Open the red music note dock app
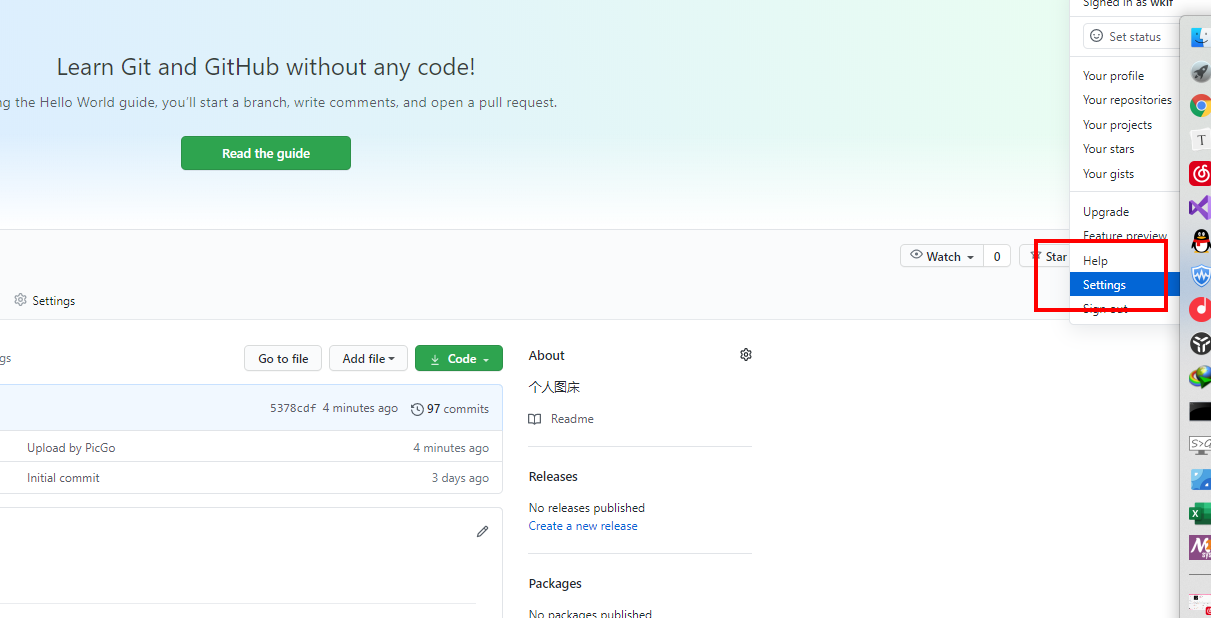Image resolution: width=1211 pixels, height=618 pixels. 1200,310
